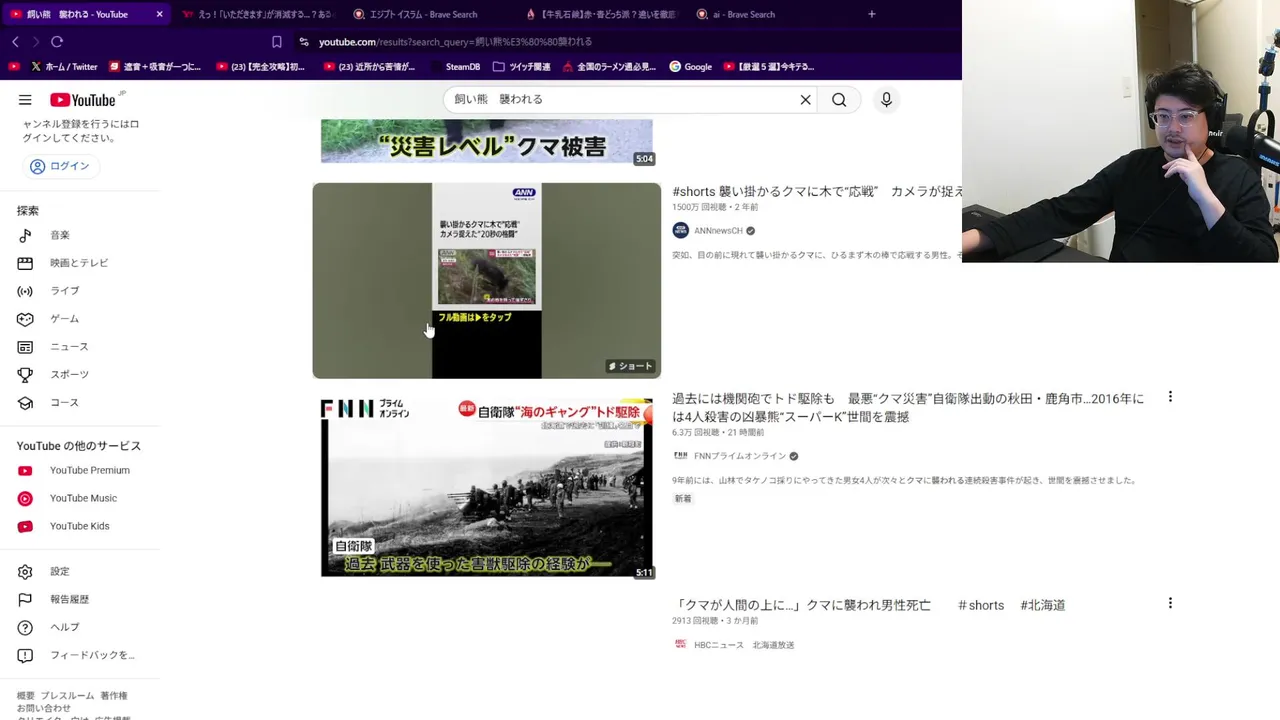Viewport: 1280px width, 720px height.
Task: Open the 厳選5選 今キテる bookmark
Action: tap(769, 67)
